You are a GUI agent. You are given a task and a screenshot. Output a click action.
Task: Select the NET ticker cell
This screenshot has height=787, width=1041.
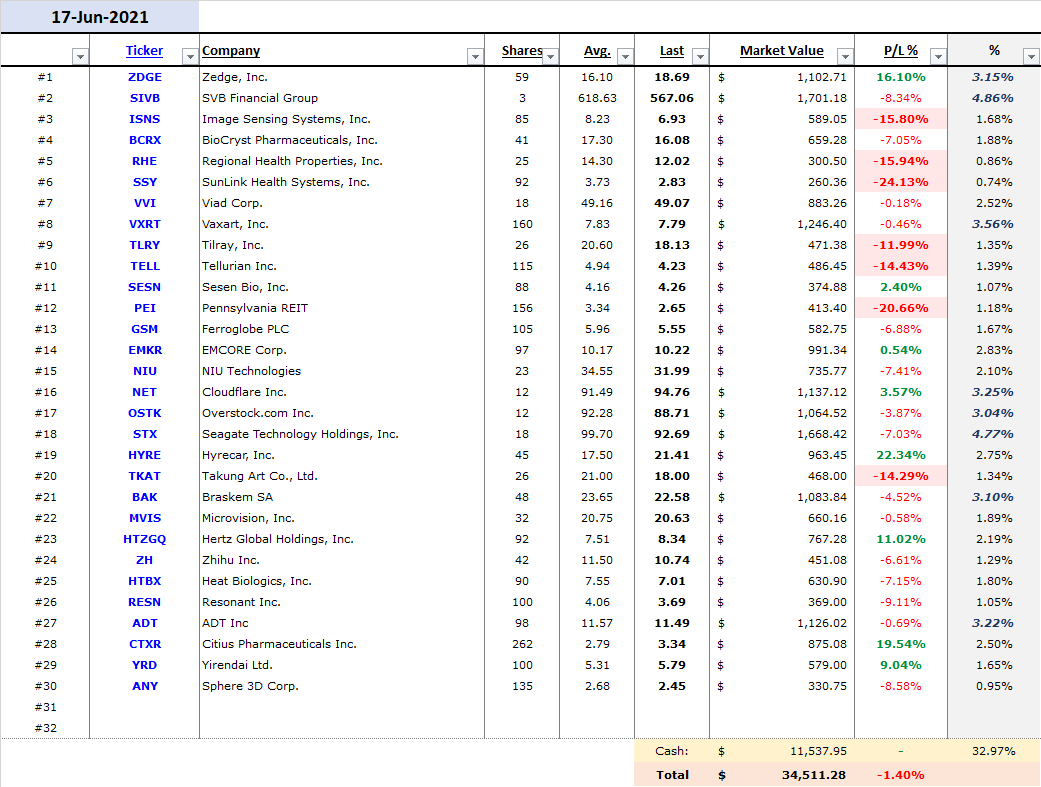[145, 393]
